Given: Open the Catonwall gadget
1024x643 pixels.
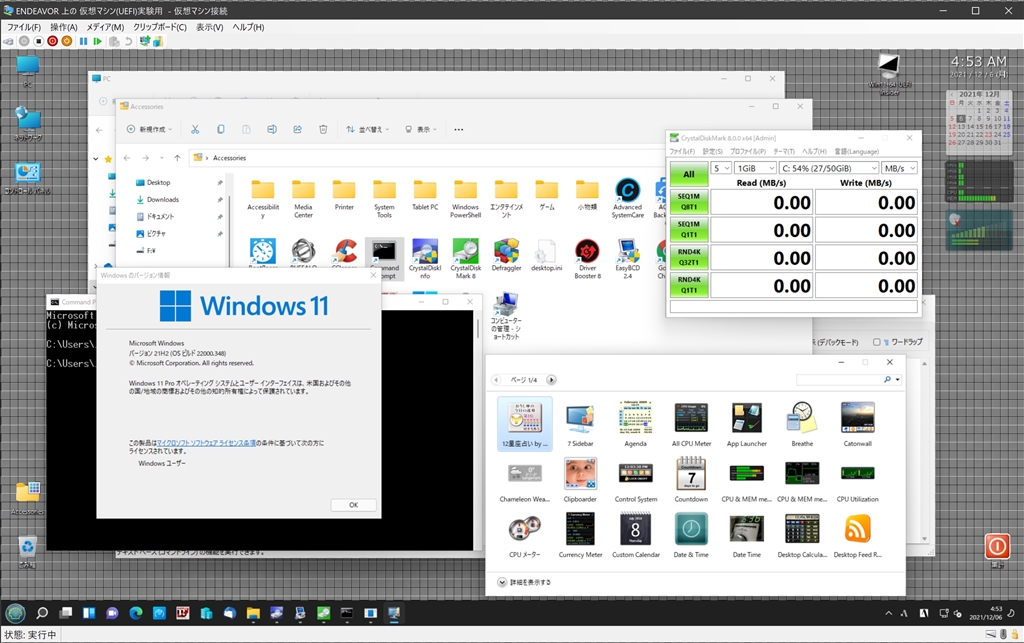Looking at the screenshot, I should click(857, 418).
